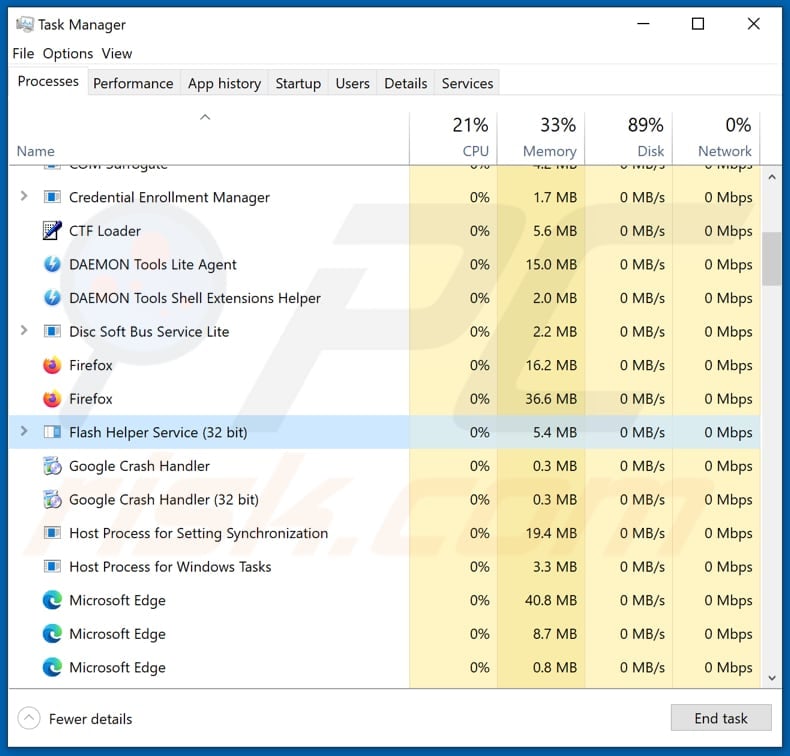The image size is (790, 756).
Task: Click the Host Process for Setting Synchronization icon
Action: [x=52, y=533]
